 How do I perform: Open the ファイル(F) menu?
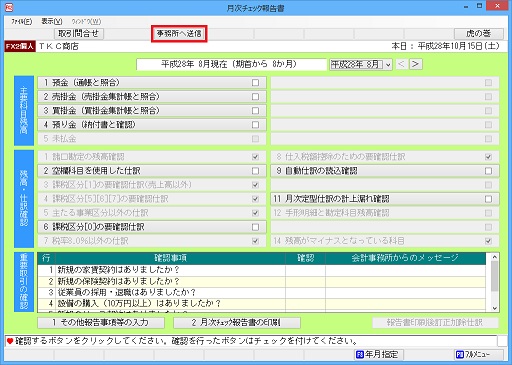point(22,22)
